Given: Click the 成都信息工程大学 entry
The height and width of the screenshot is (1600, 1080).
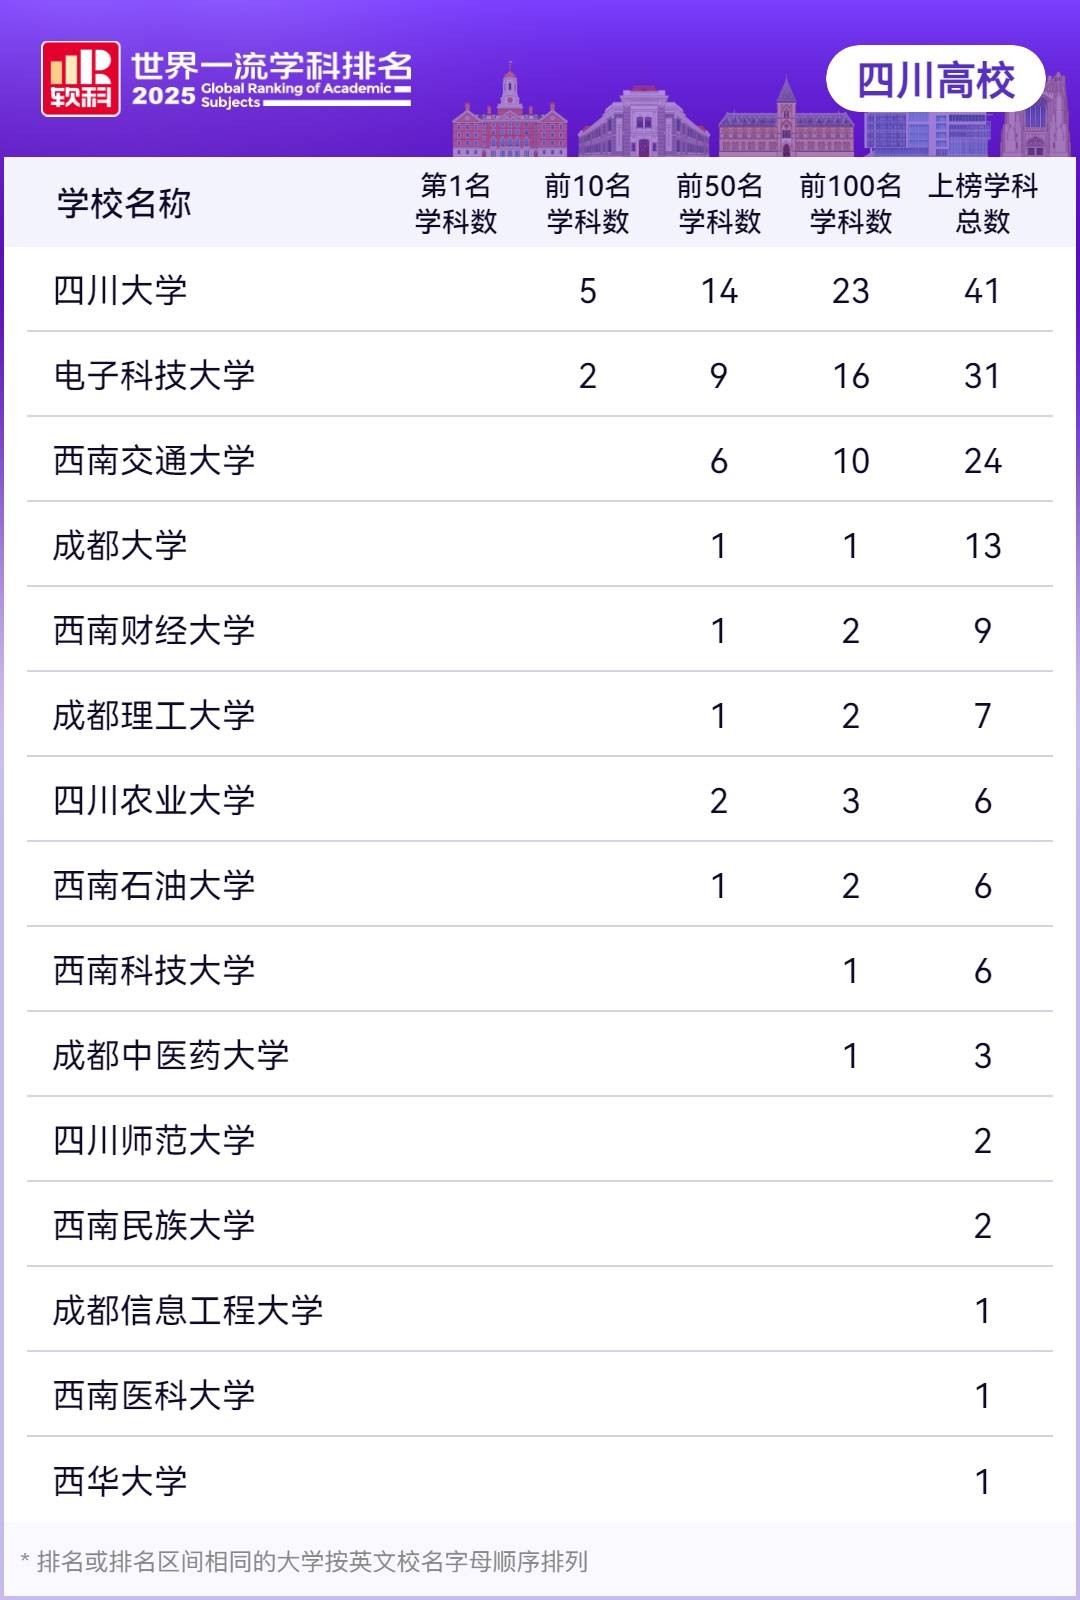Looking at the screenshot, I should click(x=188, y=1311).
